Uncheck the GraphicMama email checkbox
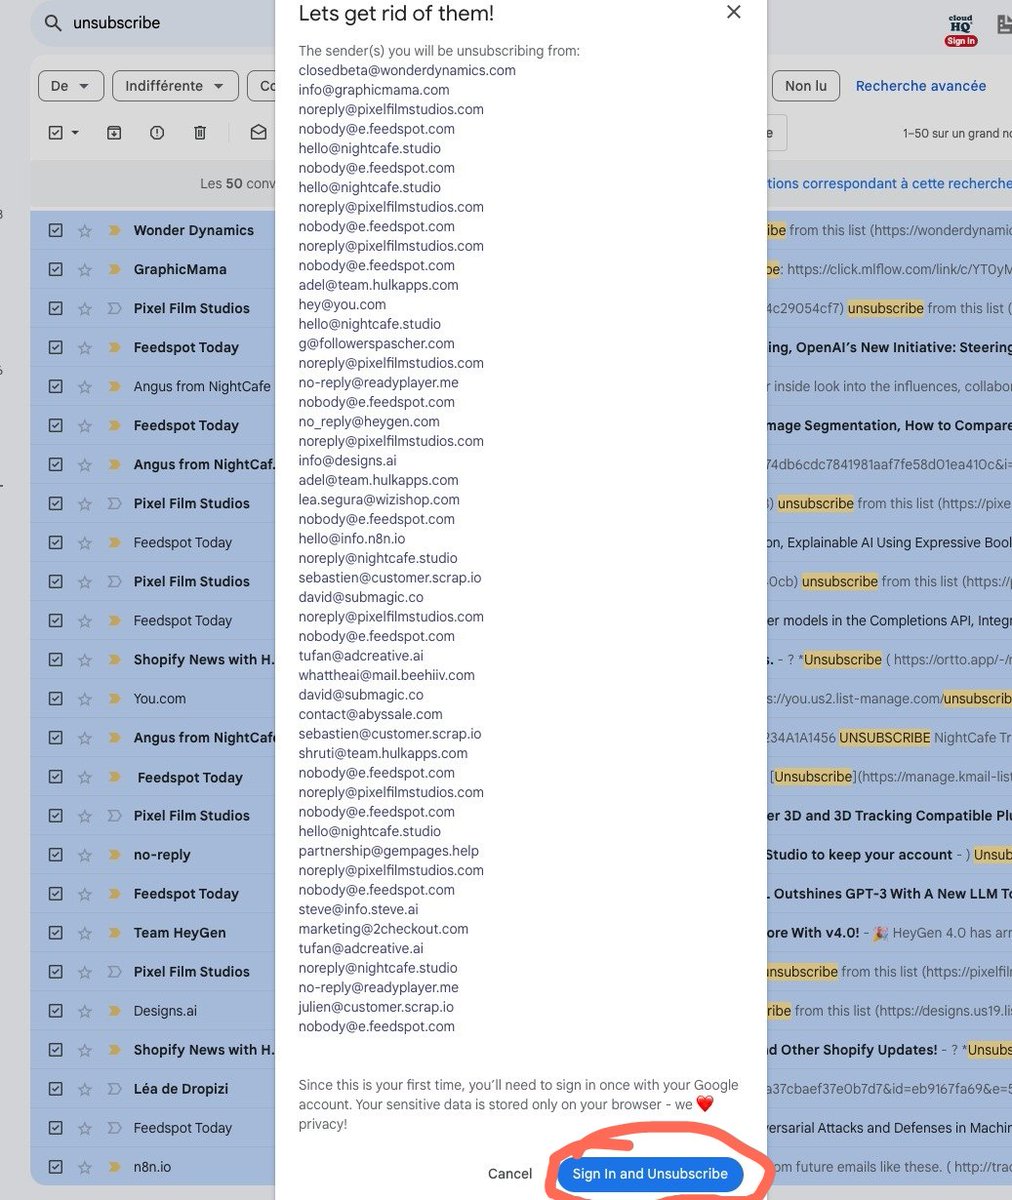This screenshot has width=1012, height=1200. 56,269
